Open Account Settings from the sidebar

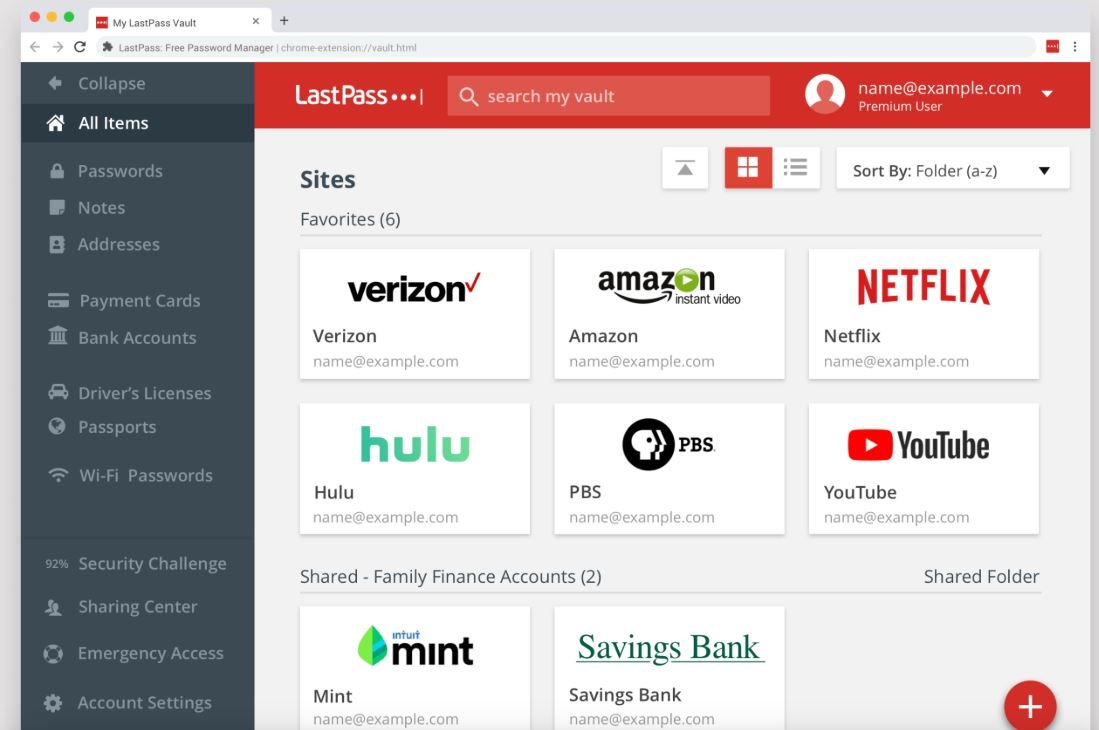coord(144,703)
